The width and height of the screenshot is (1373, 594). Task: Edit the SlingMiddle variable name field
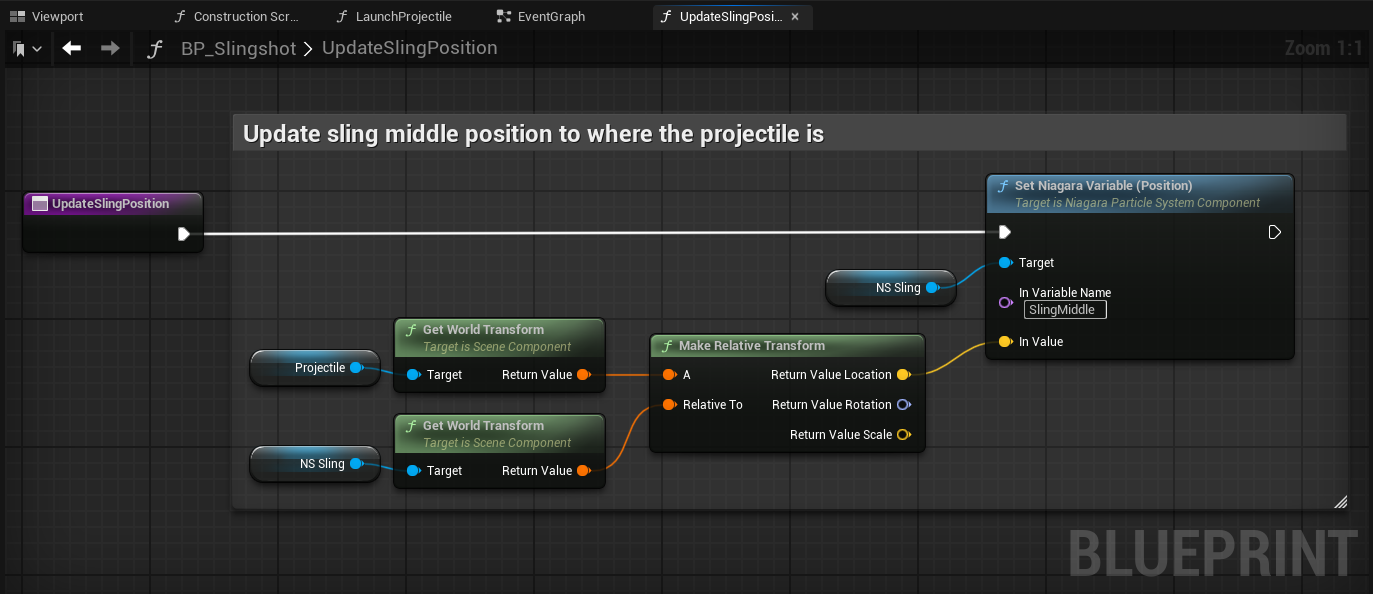coord(1065,310)
